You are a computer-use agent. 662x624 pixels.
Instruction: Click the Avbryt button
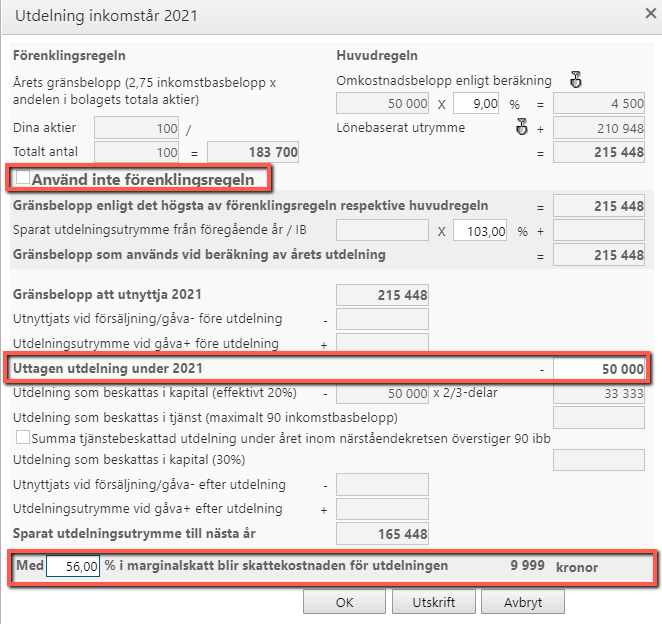523,602
